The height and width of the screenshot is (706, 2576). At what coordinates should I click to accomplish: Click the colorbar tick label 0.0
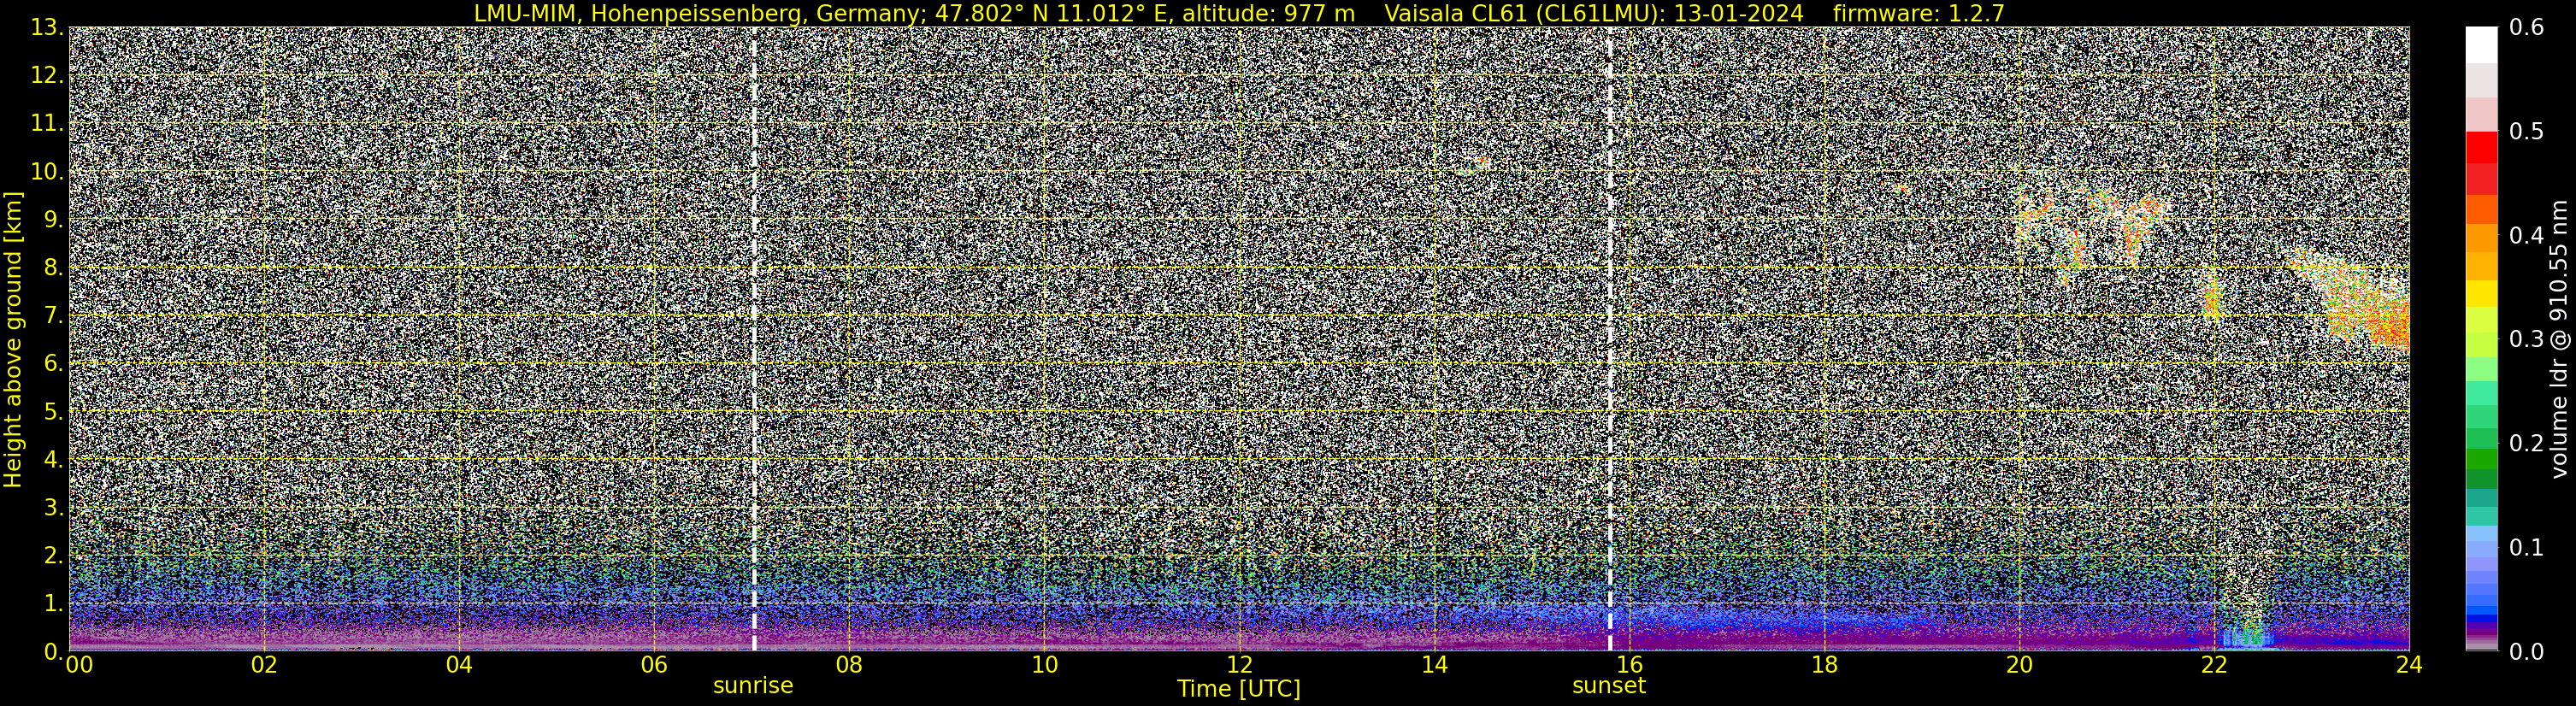coord(2527,652)
